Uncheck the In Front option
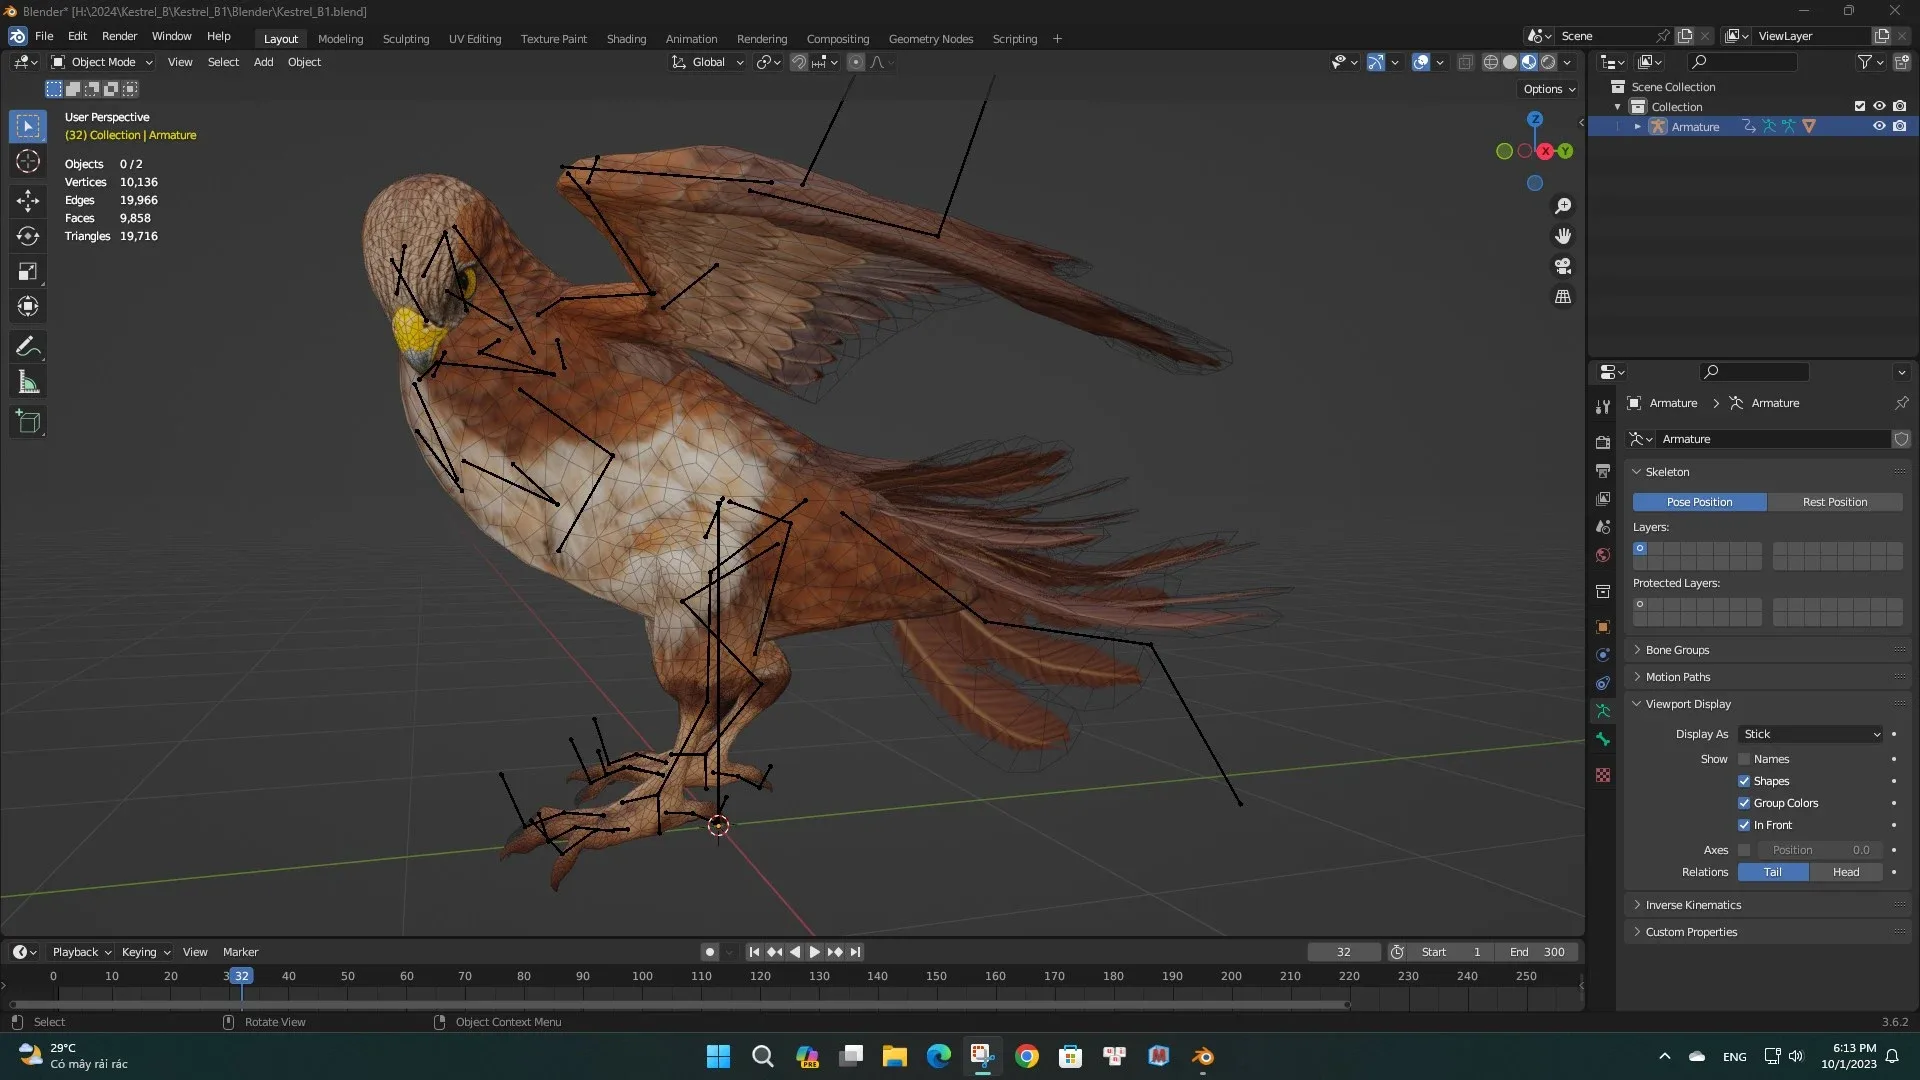 (x=1744, y=825)
